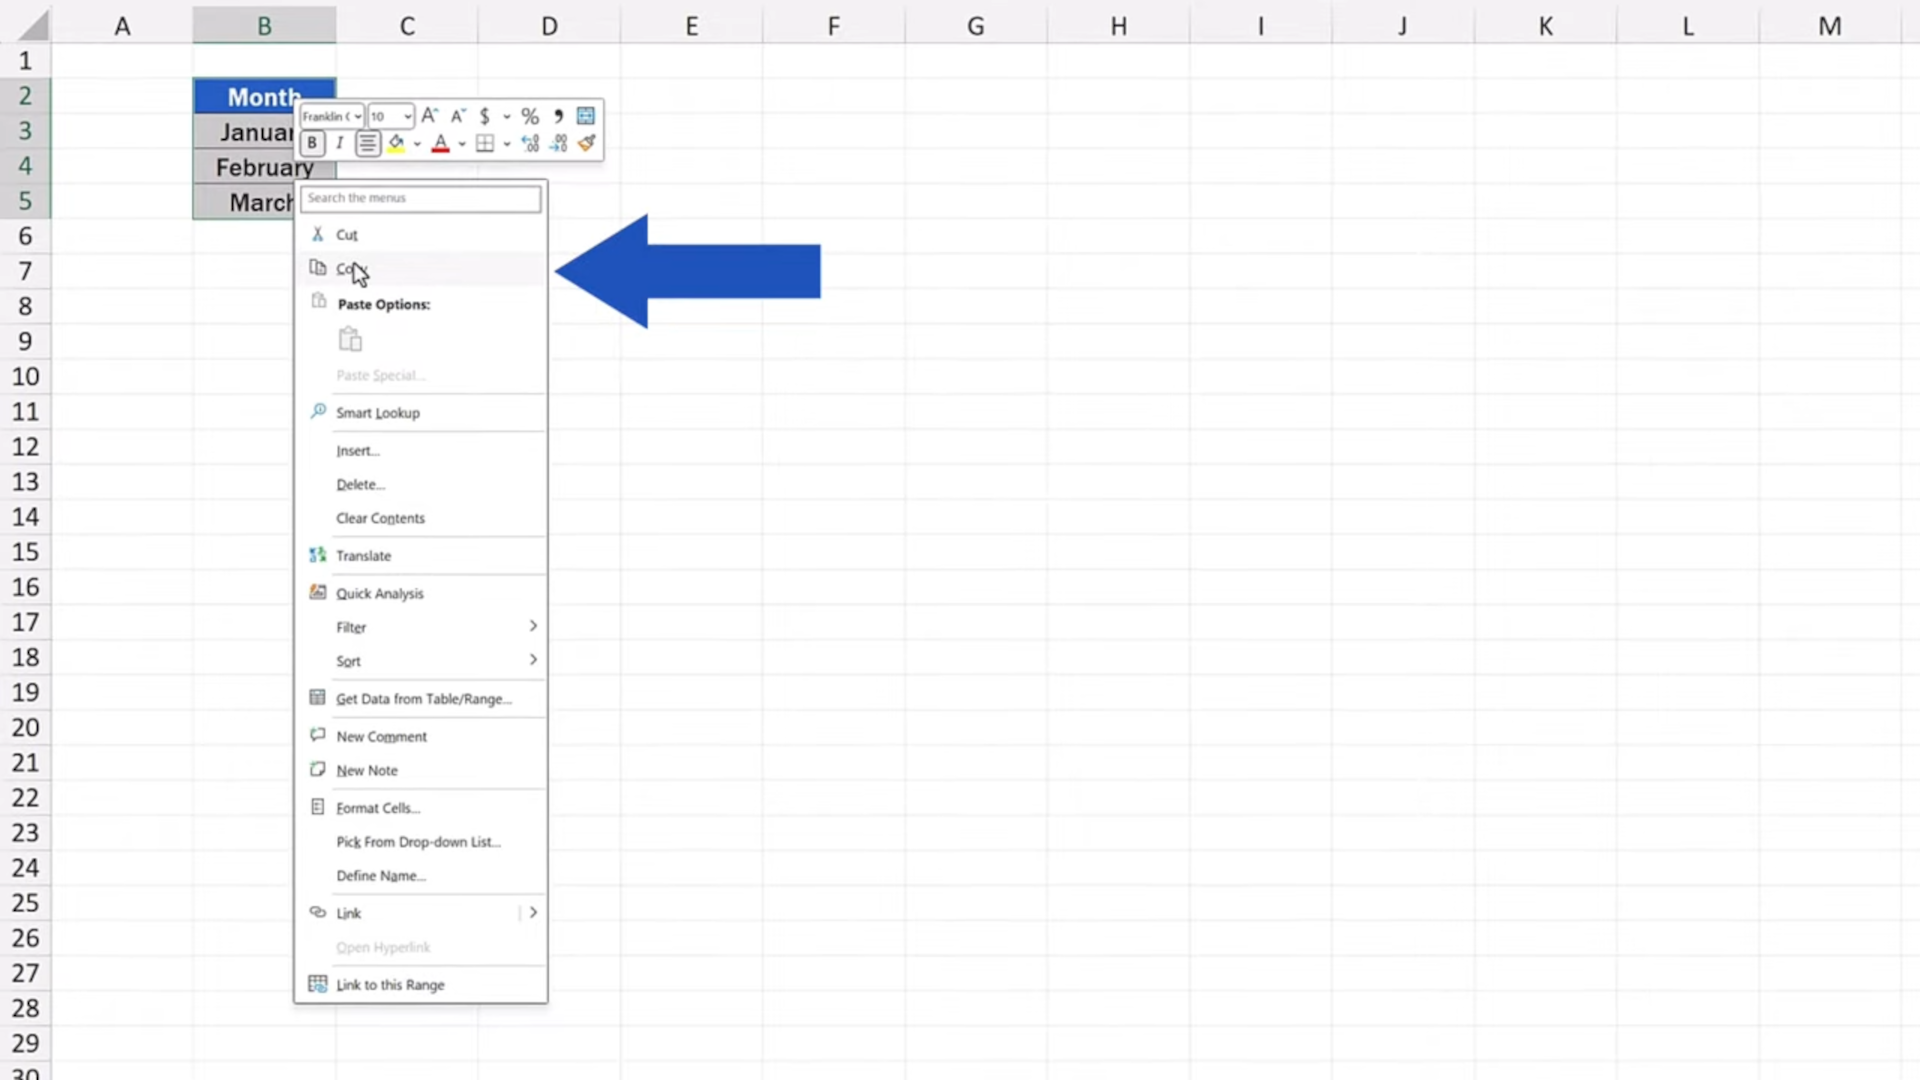Click New Comment in the menu

[x=380, y=736]
